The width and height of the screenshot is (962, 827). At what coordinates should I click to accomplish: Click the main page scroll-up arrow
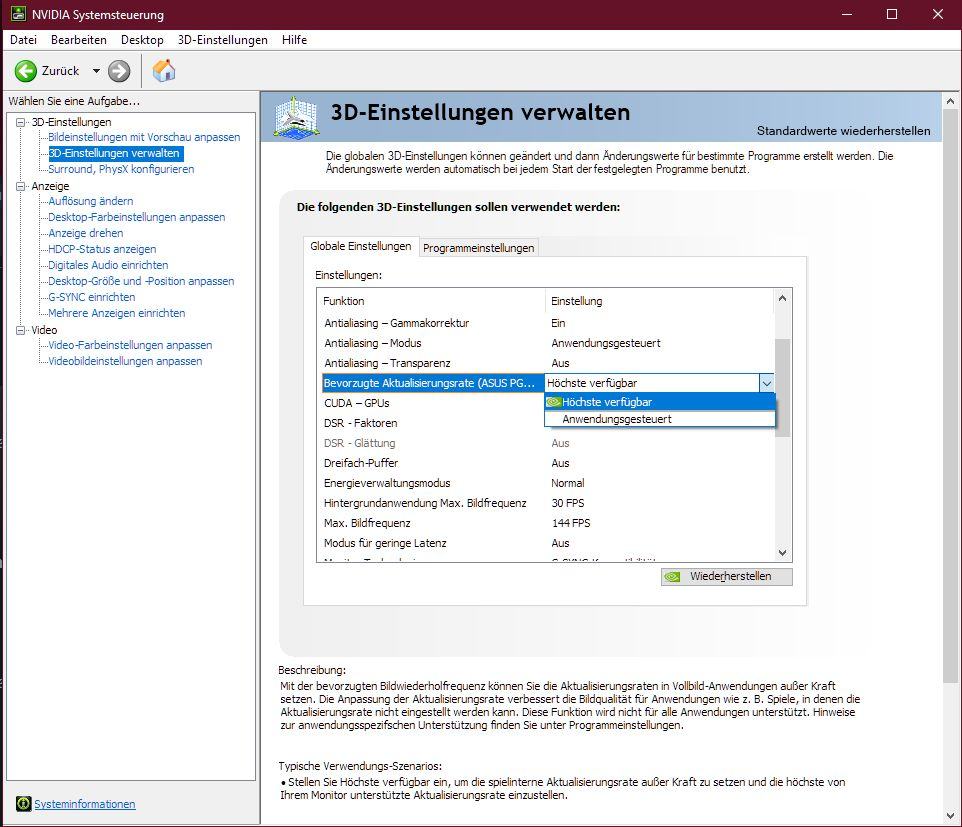tap(950, 101)
